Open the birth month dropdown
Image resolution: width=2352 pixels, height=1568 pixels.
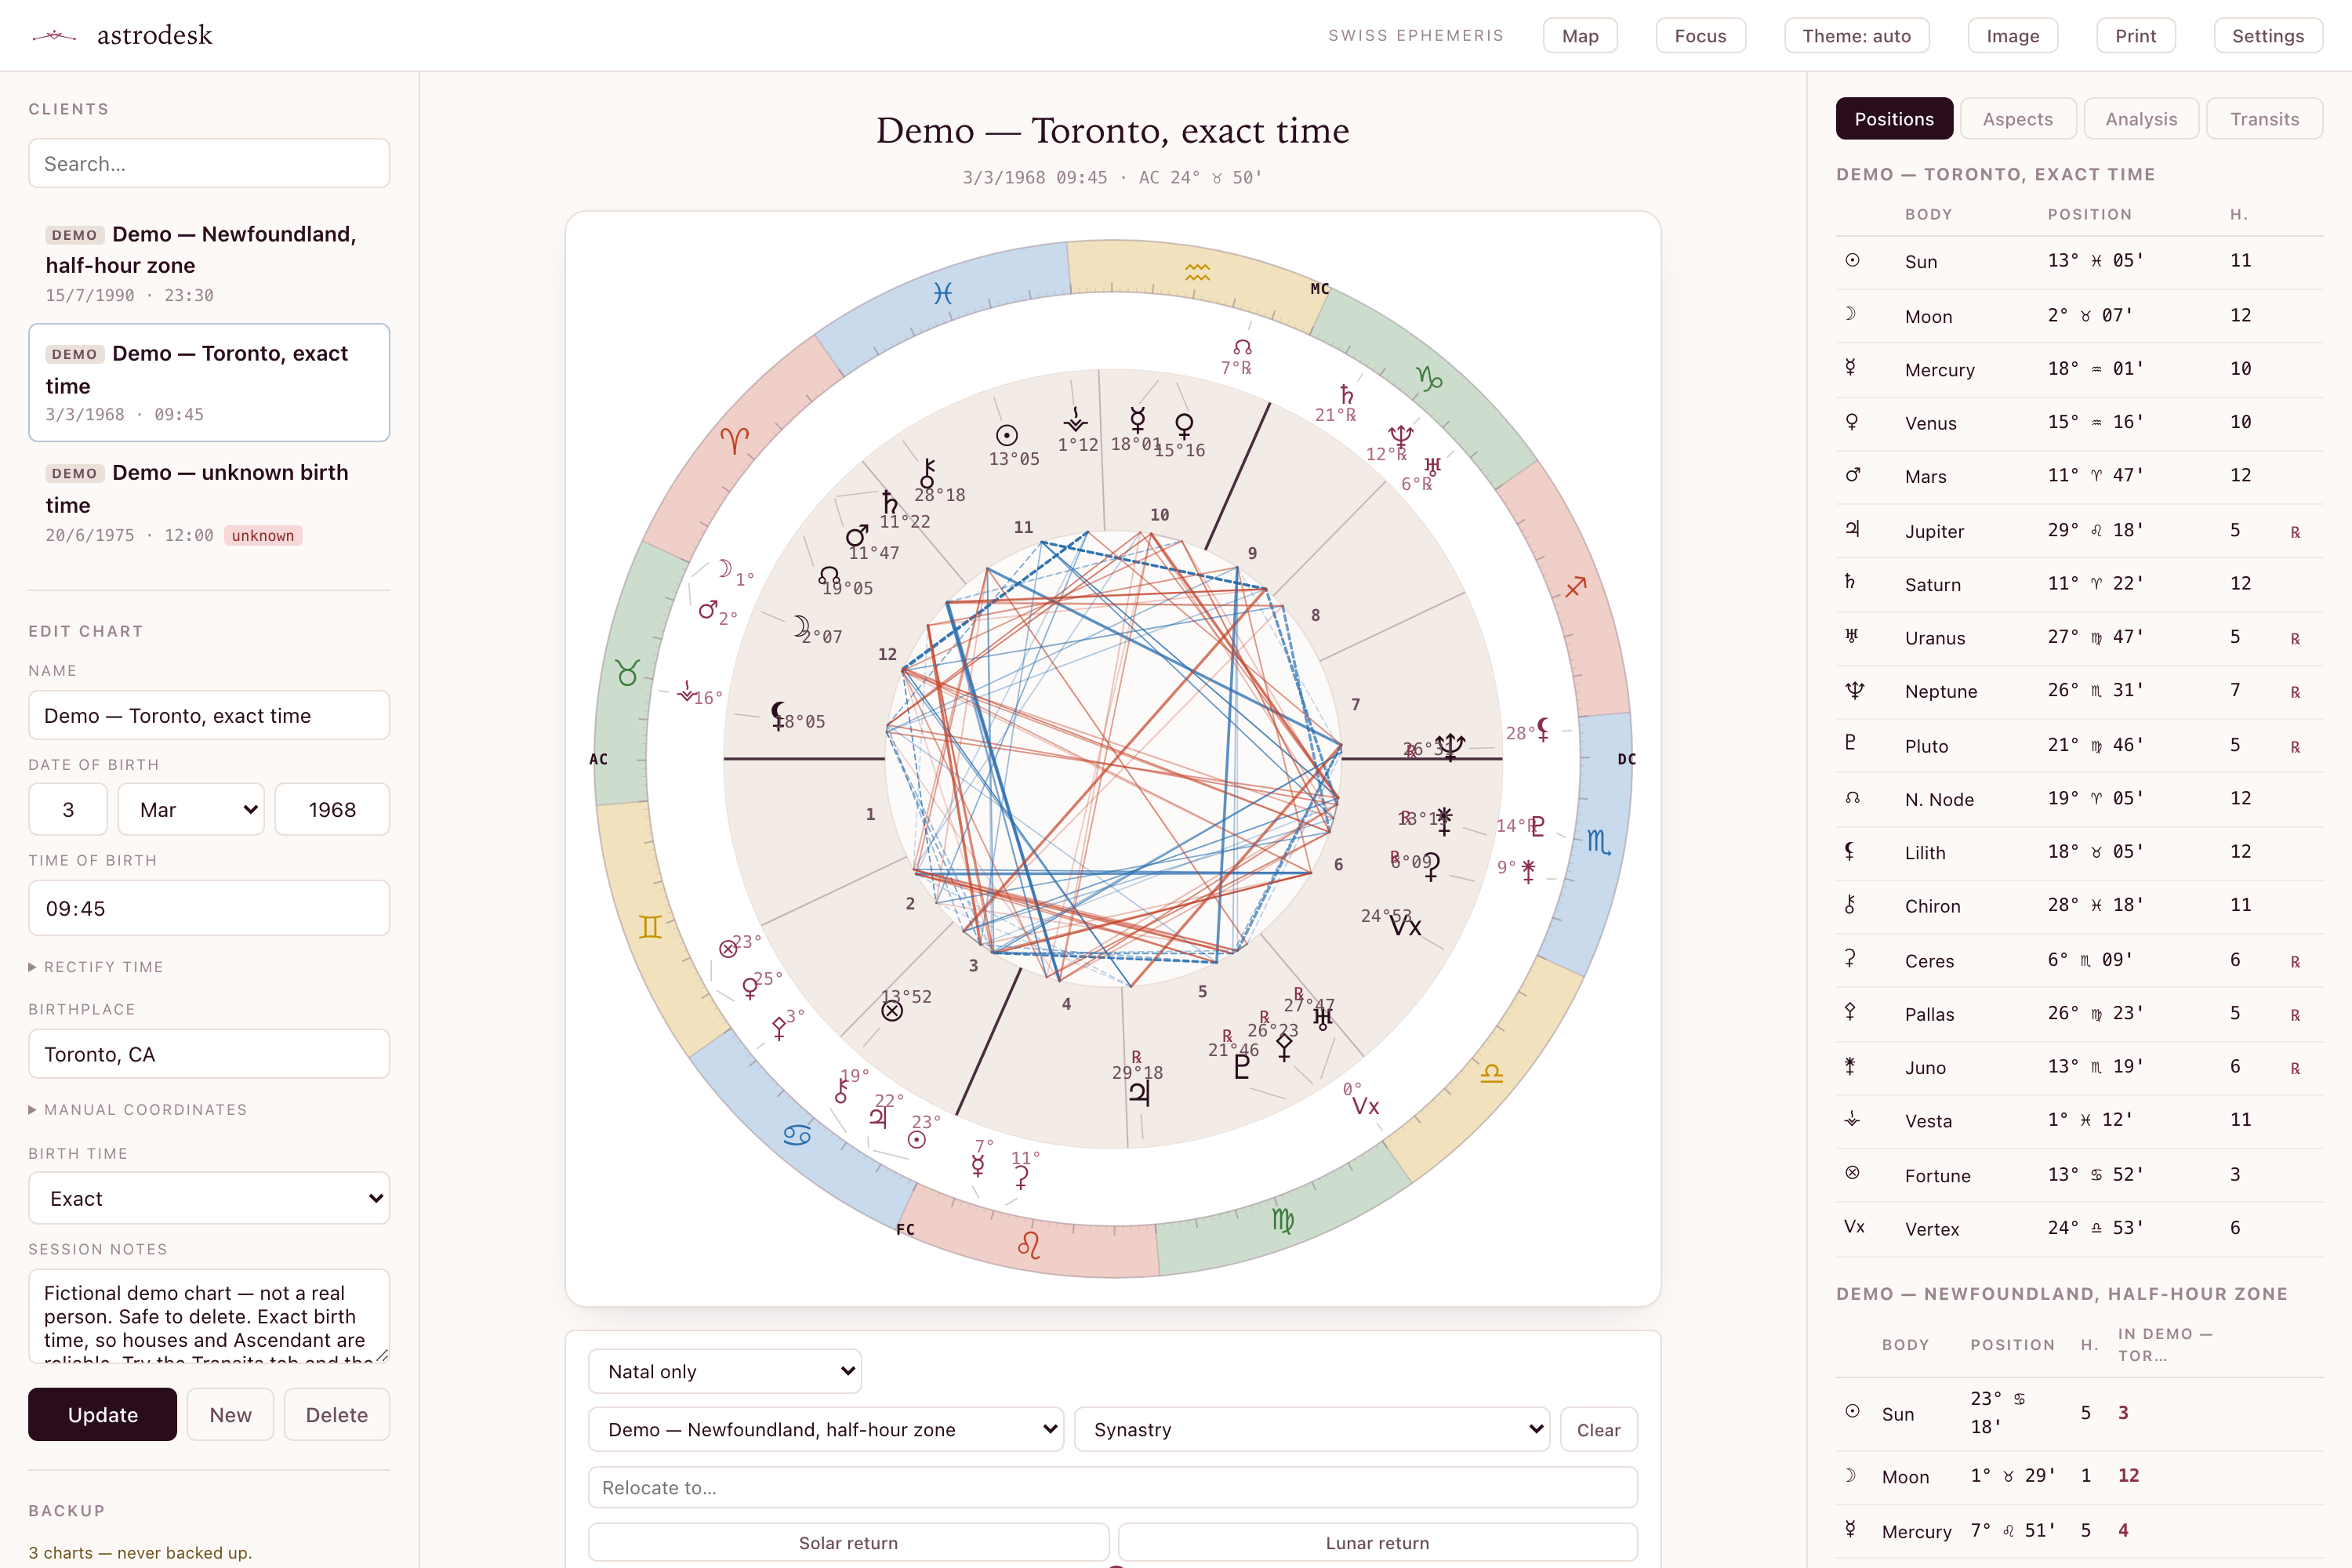pyautogui.click(x=191, y=809)
